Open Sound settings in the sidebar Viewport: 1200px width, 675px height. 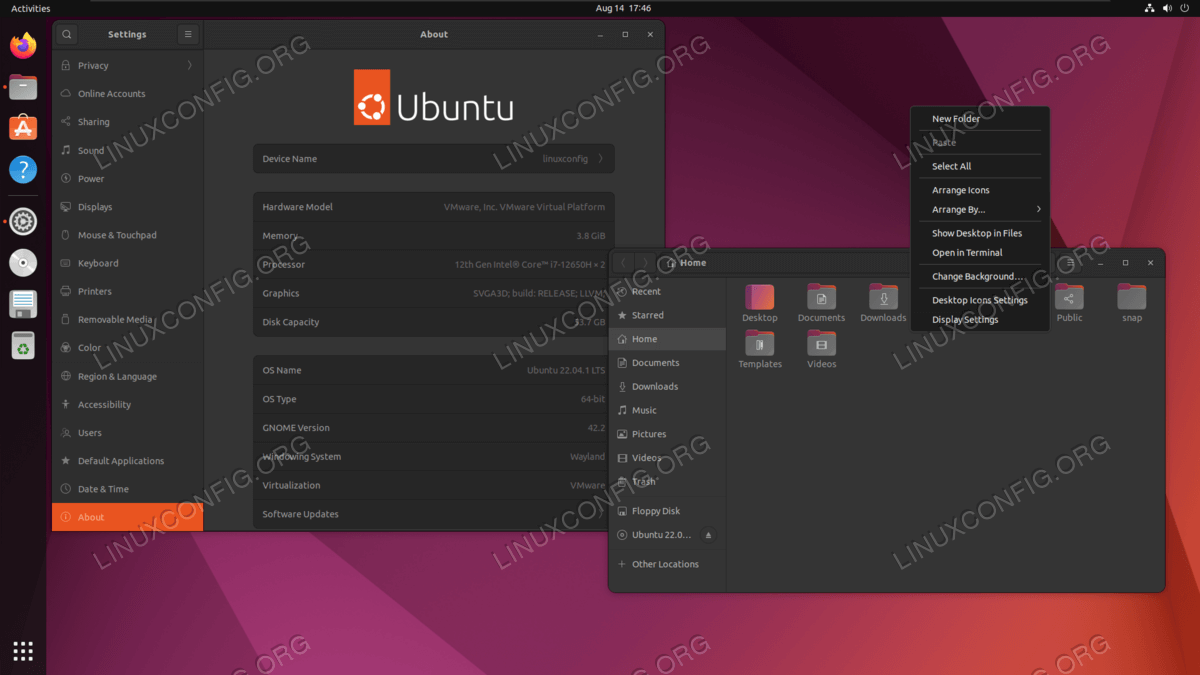(127, 151)
